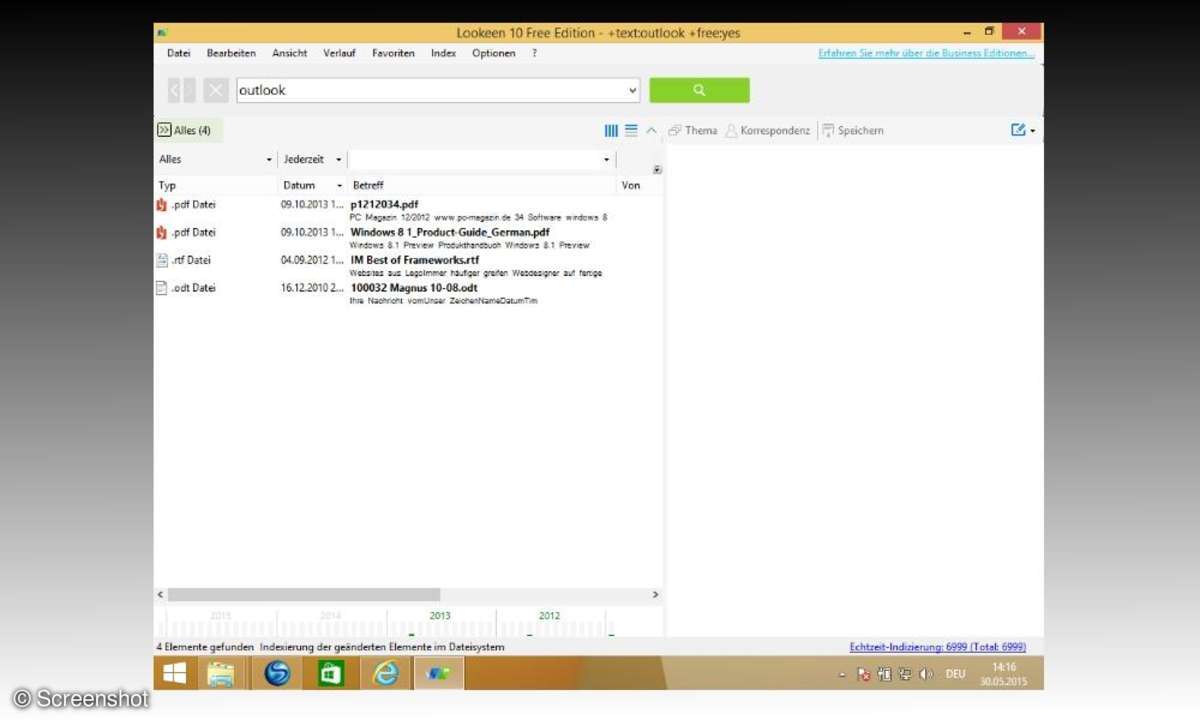Open search history dropdown in search field
Image resolution: width=1200 pixels, height=720 pixels.
click(633, 90)
